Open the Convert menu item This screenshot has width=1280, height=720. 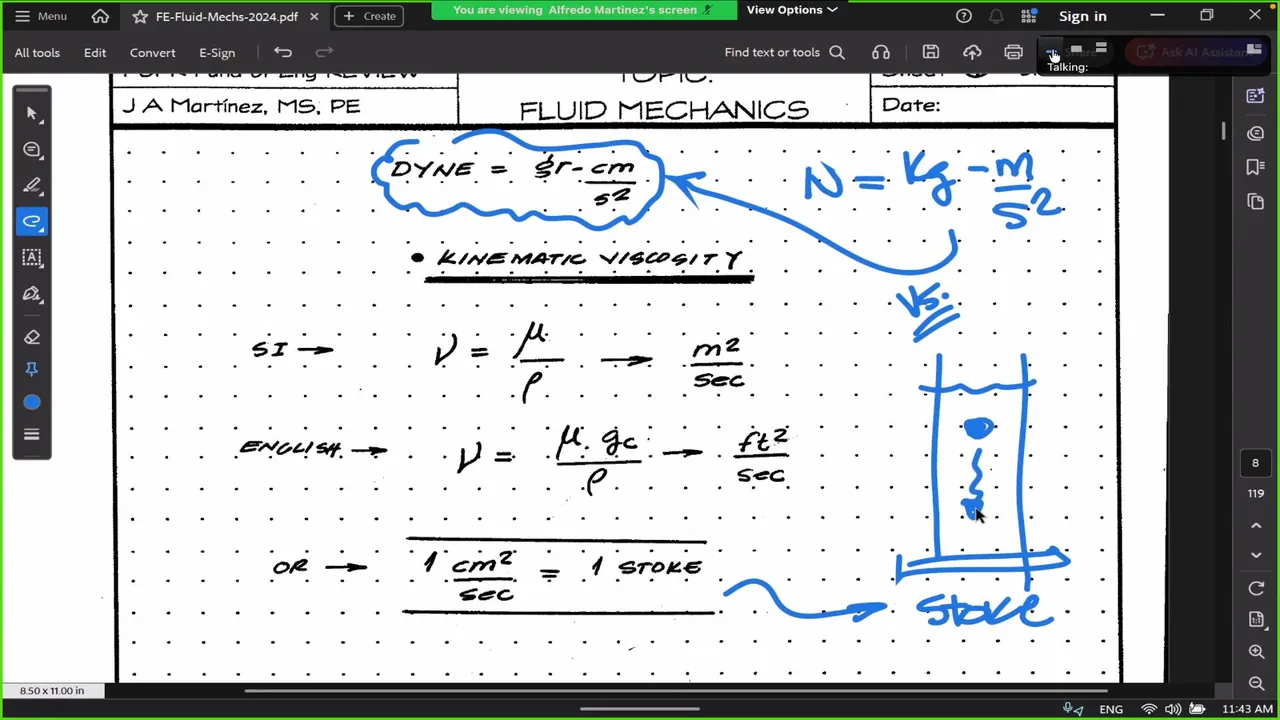tap(152, 52)
